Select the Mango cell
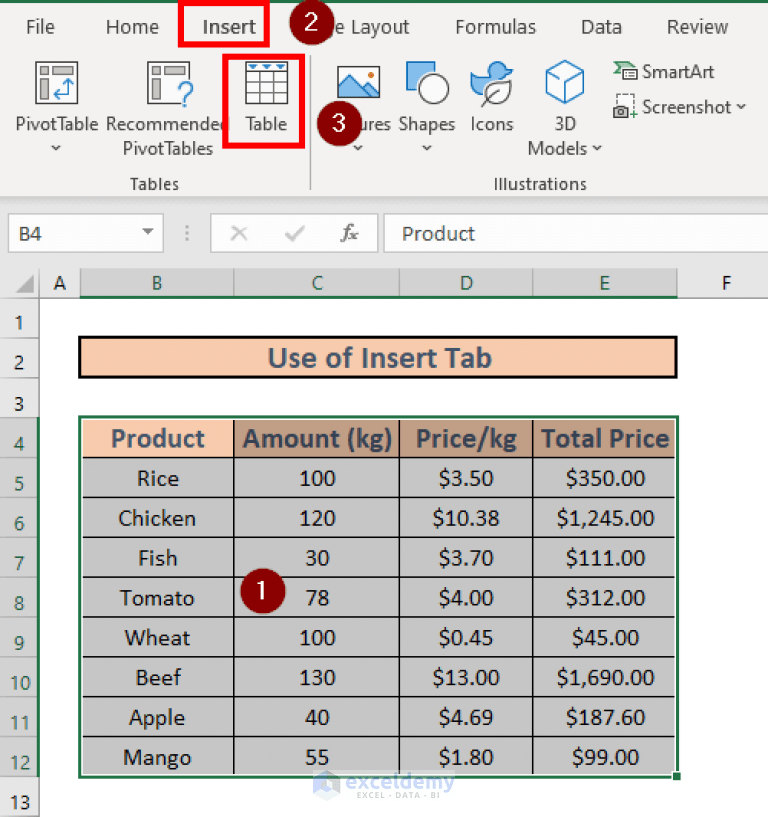The height and width of the screenshot is (817, 768). [158, 757]
